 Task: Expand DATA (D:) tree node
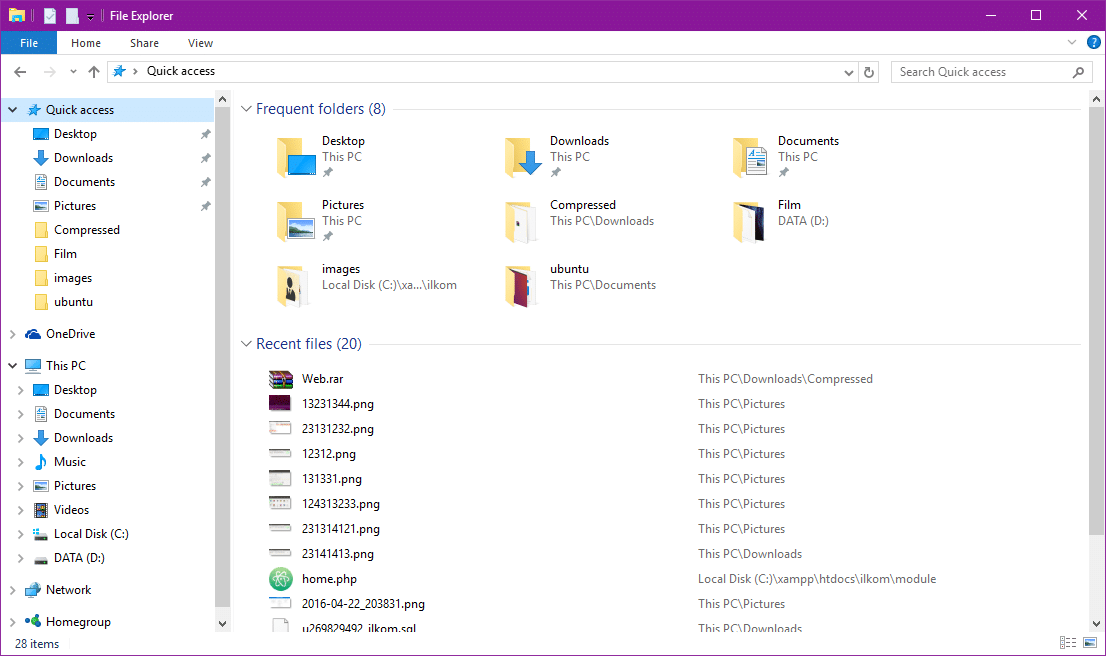pyautogui.click(x=20, y=558)
